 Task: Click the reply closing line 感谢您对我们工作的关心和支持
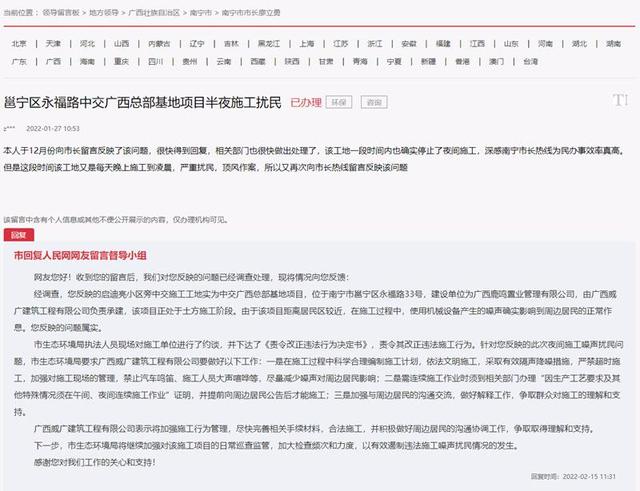94,462
